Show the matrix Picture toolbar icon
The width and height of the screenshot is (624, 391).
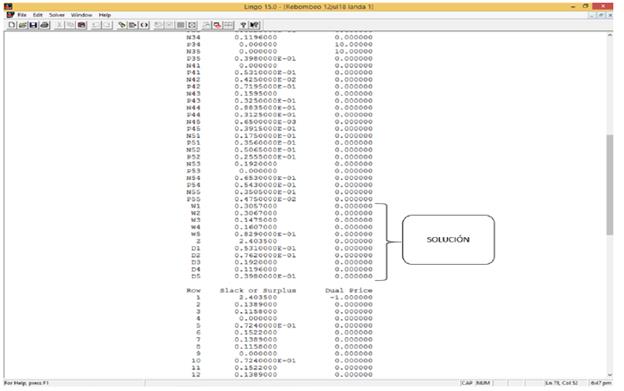pos(180,25)
